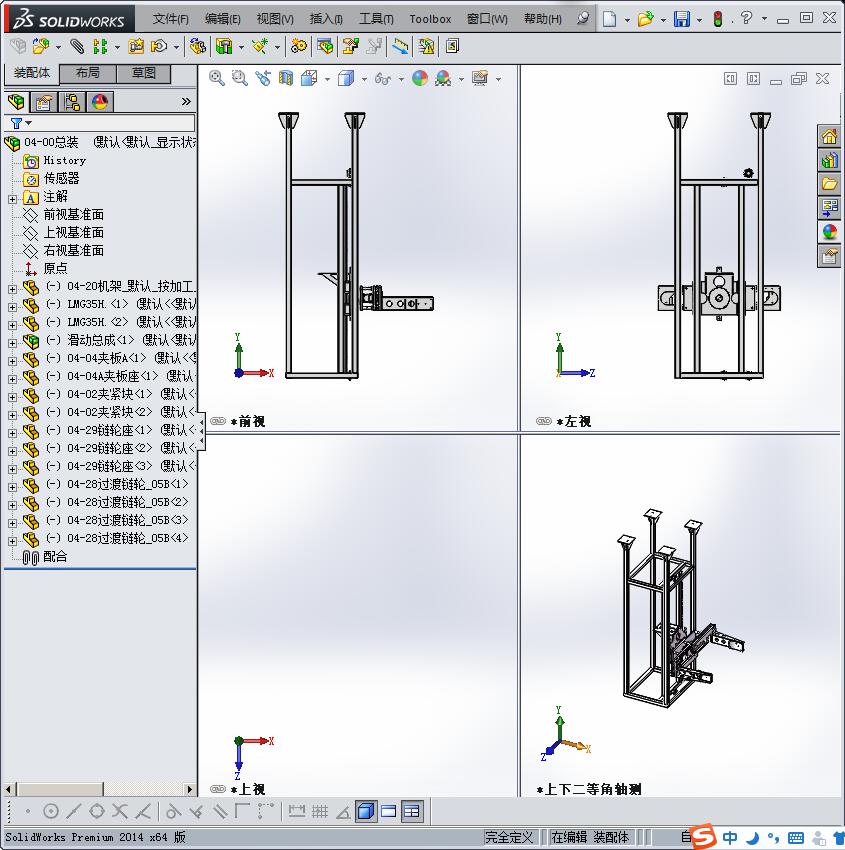Screen dimensions: 845x850
Task: Click Hide/Show Items glasses icon
Action: coord(382,79)
